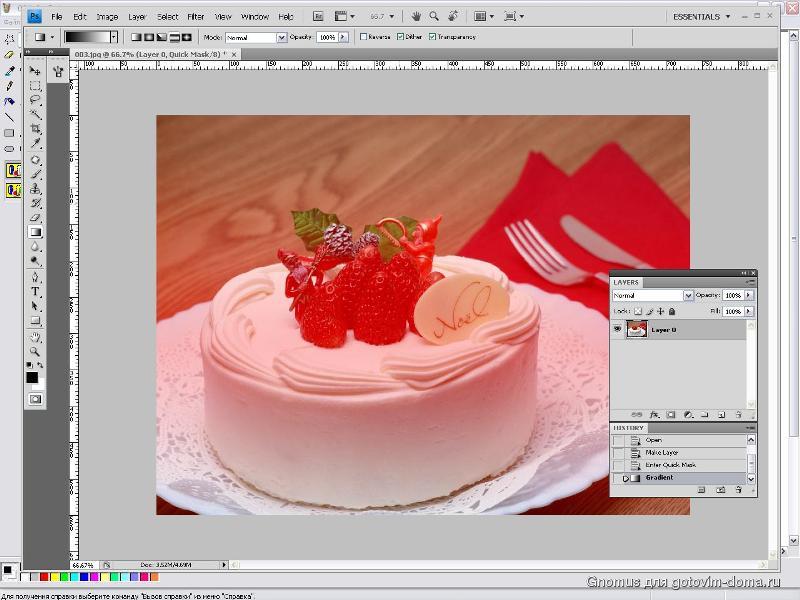Open the Filter menu
Viewport: 800px width, 600px height.
pos(195,17)
